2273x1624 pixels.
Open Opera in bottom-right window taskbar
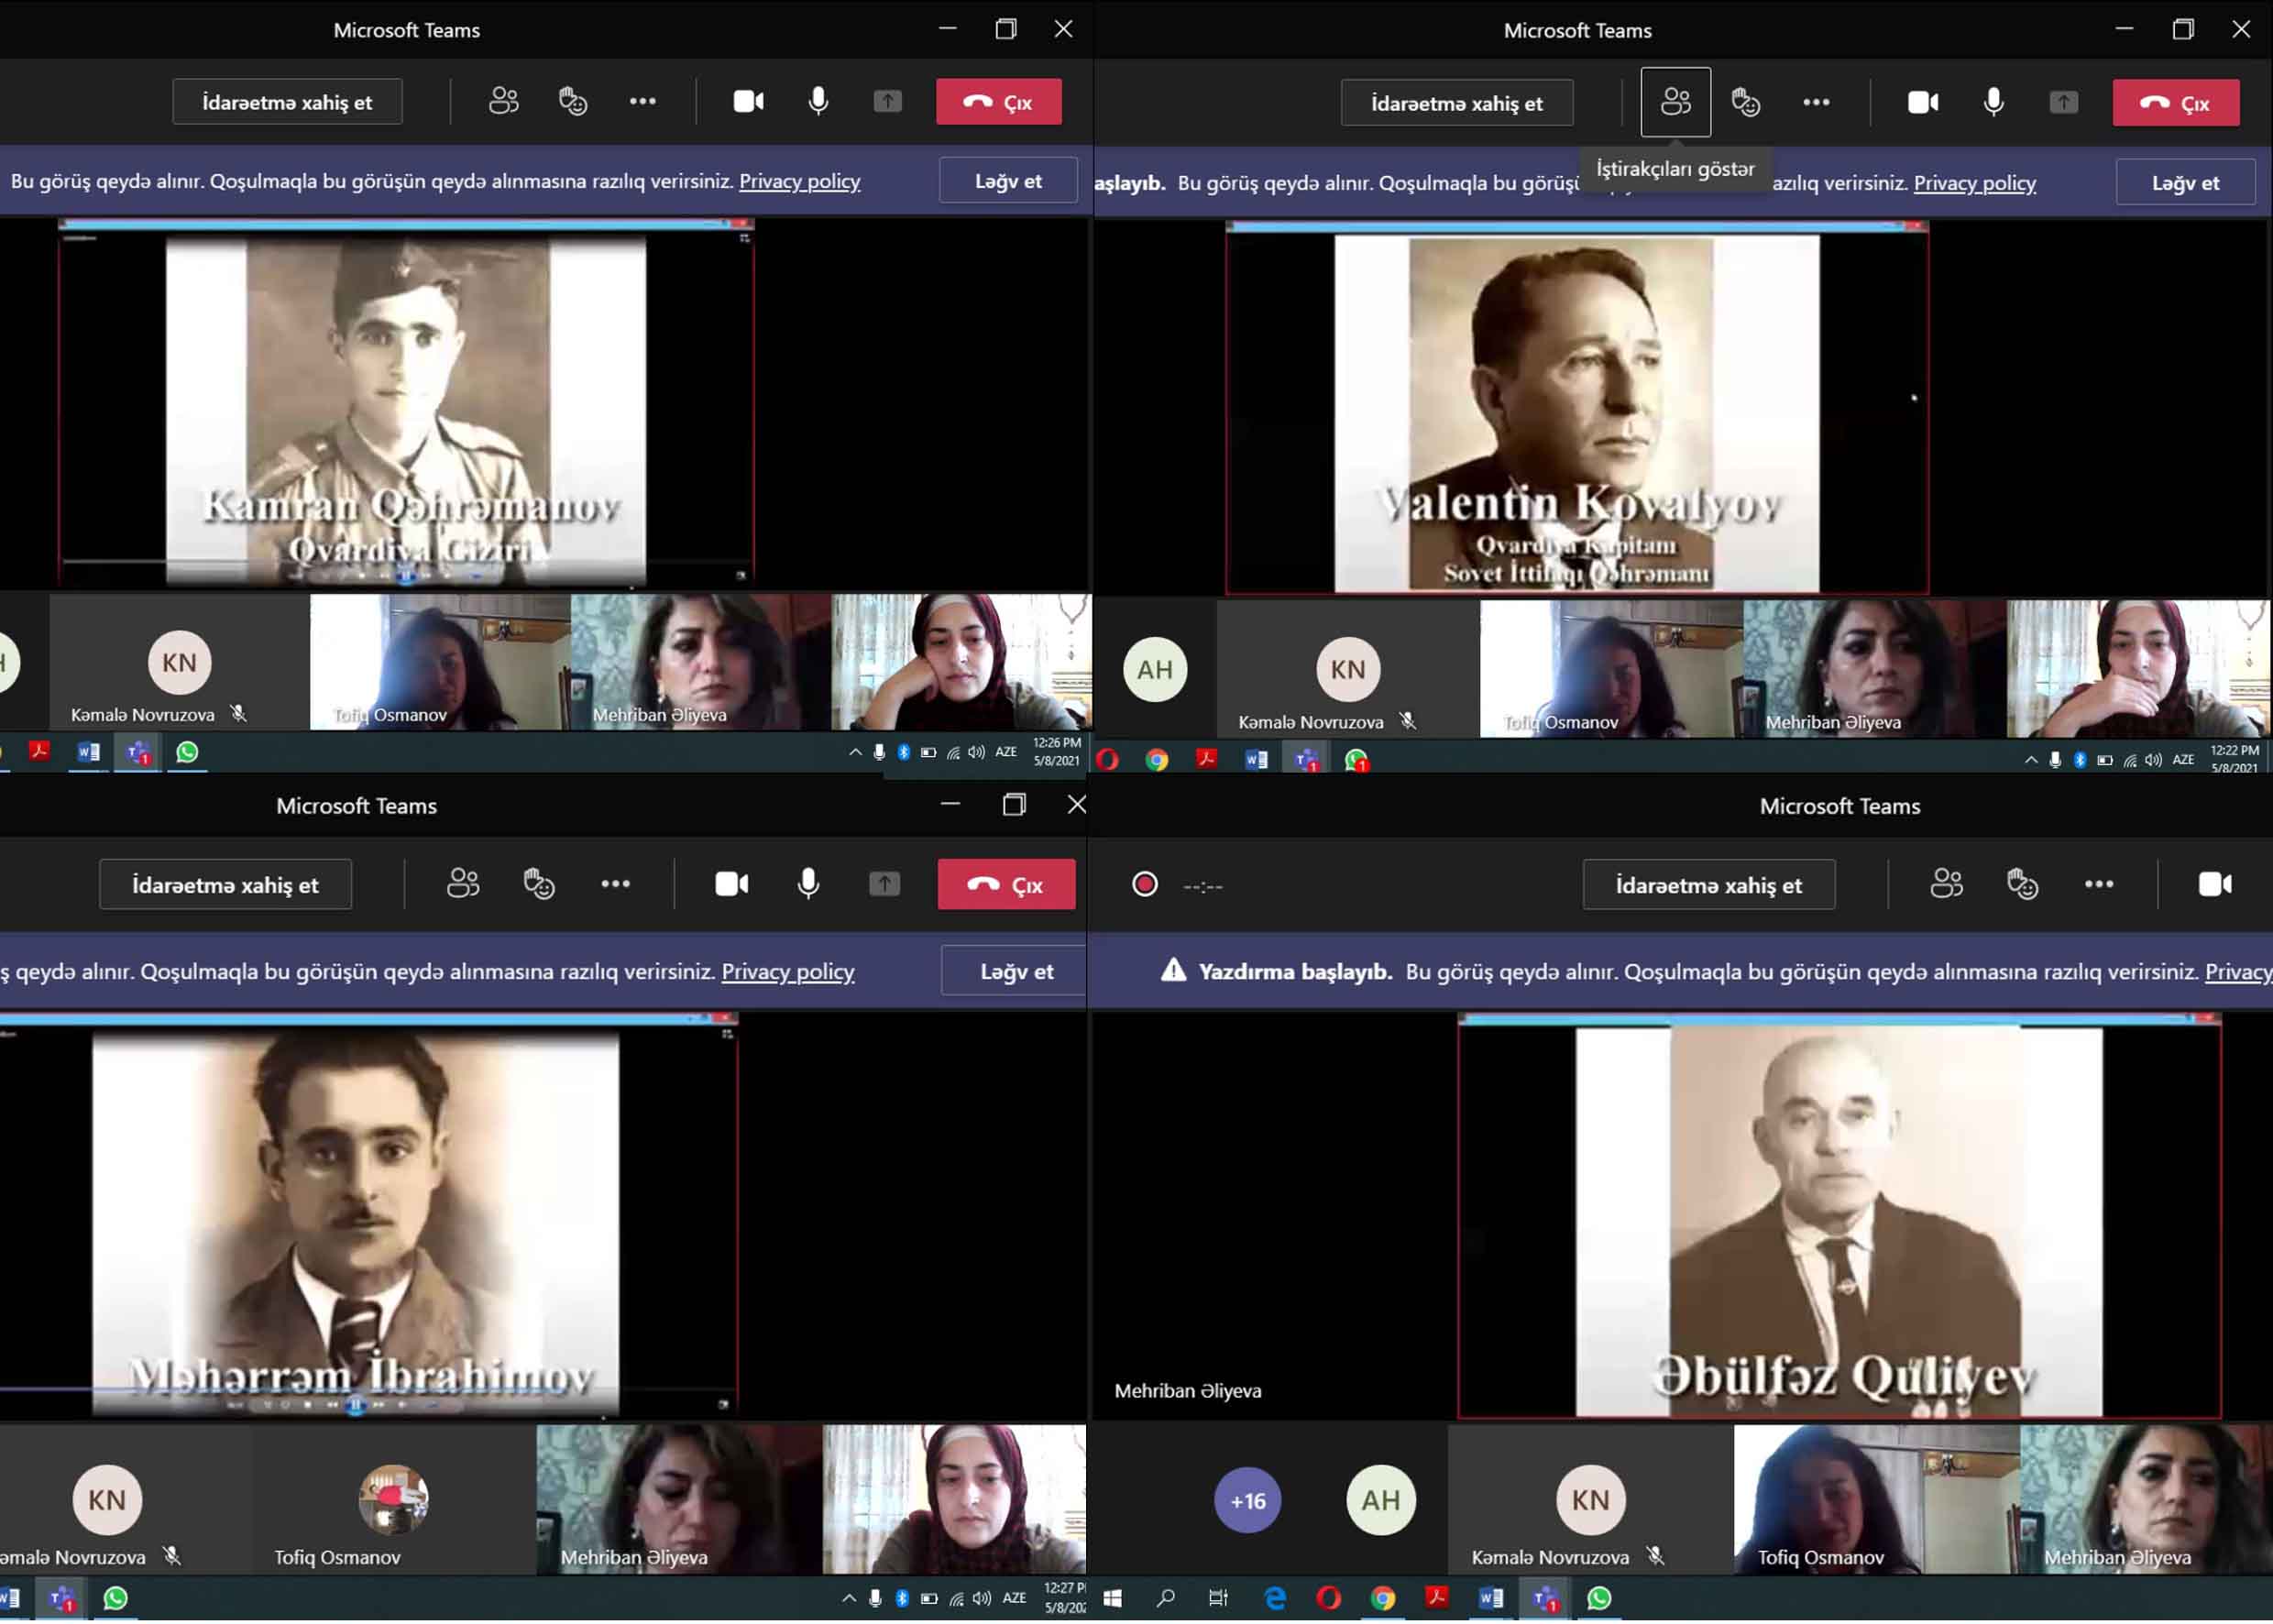pyautogui.click(x=1328, y=1597)
